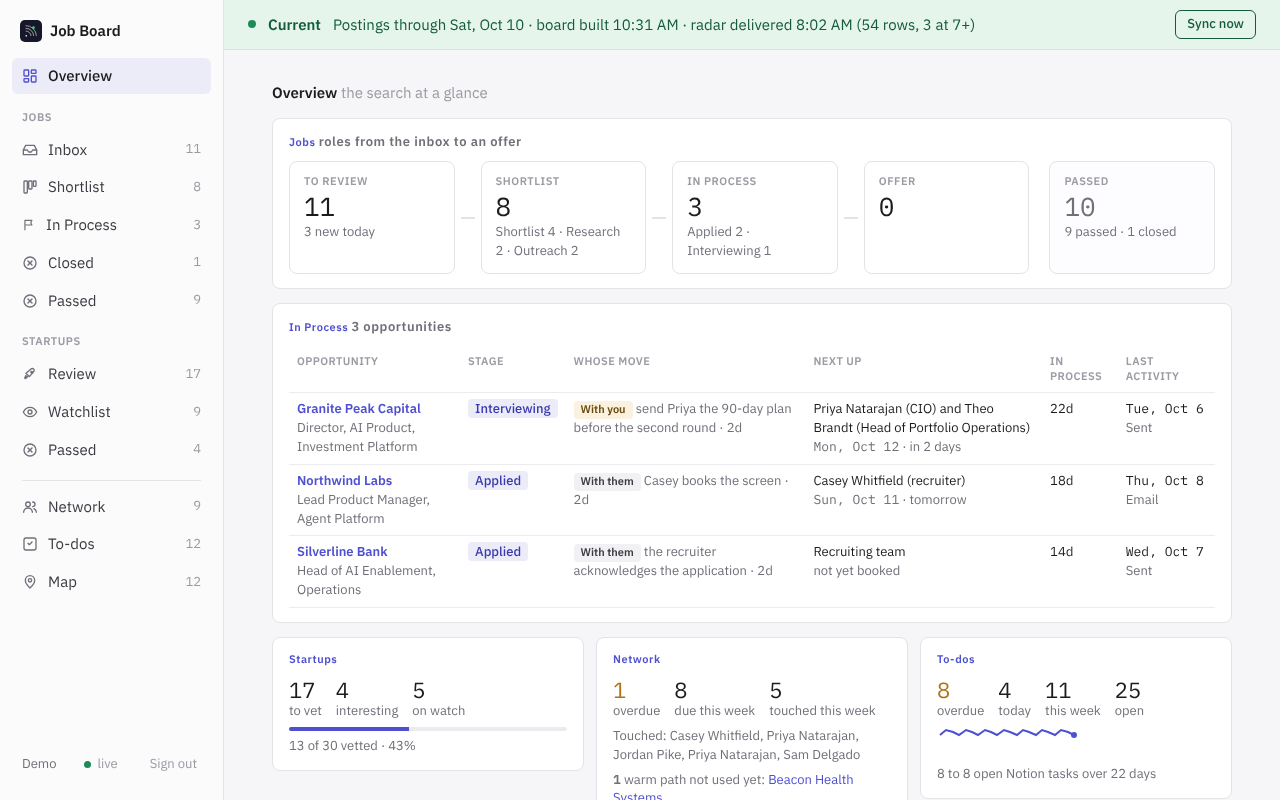This screenshot has width=1280, height=800.
Task: Go to Shortlist in sidebar
Action: (x=111, y=187)
